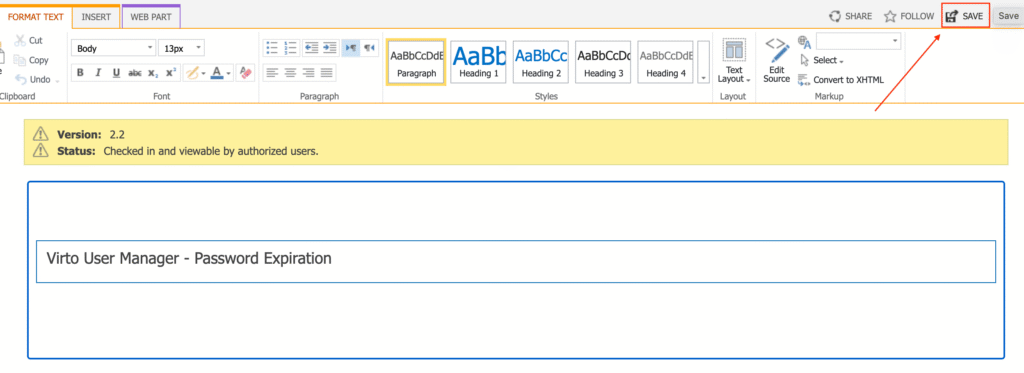Insert a numbered list
Viewport: 1024px width, 373px height.
(291, 48)
